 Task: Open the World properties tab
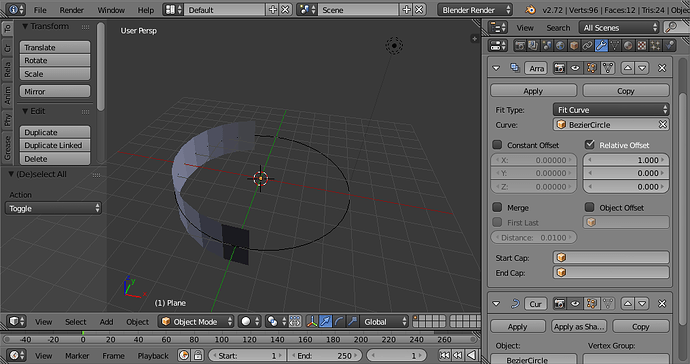pos(560,45)
